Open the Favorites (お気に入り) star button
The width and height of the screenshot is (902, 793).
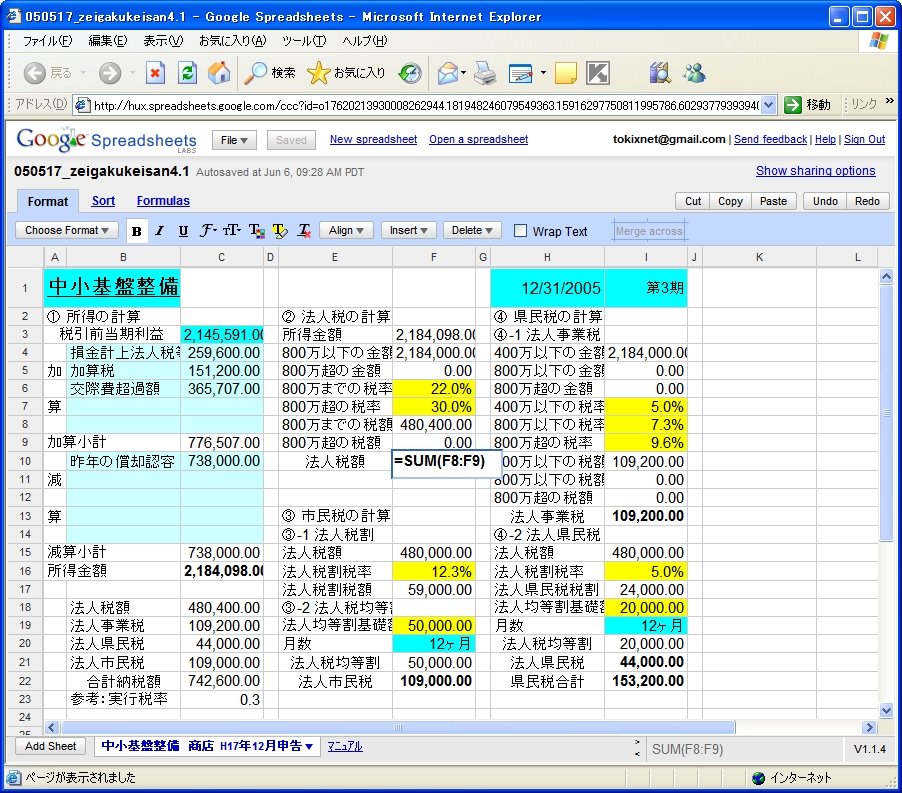346,73
